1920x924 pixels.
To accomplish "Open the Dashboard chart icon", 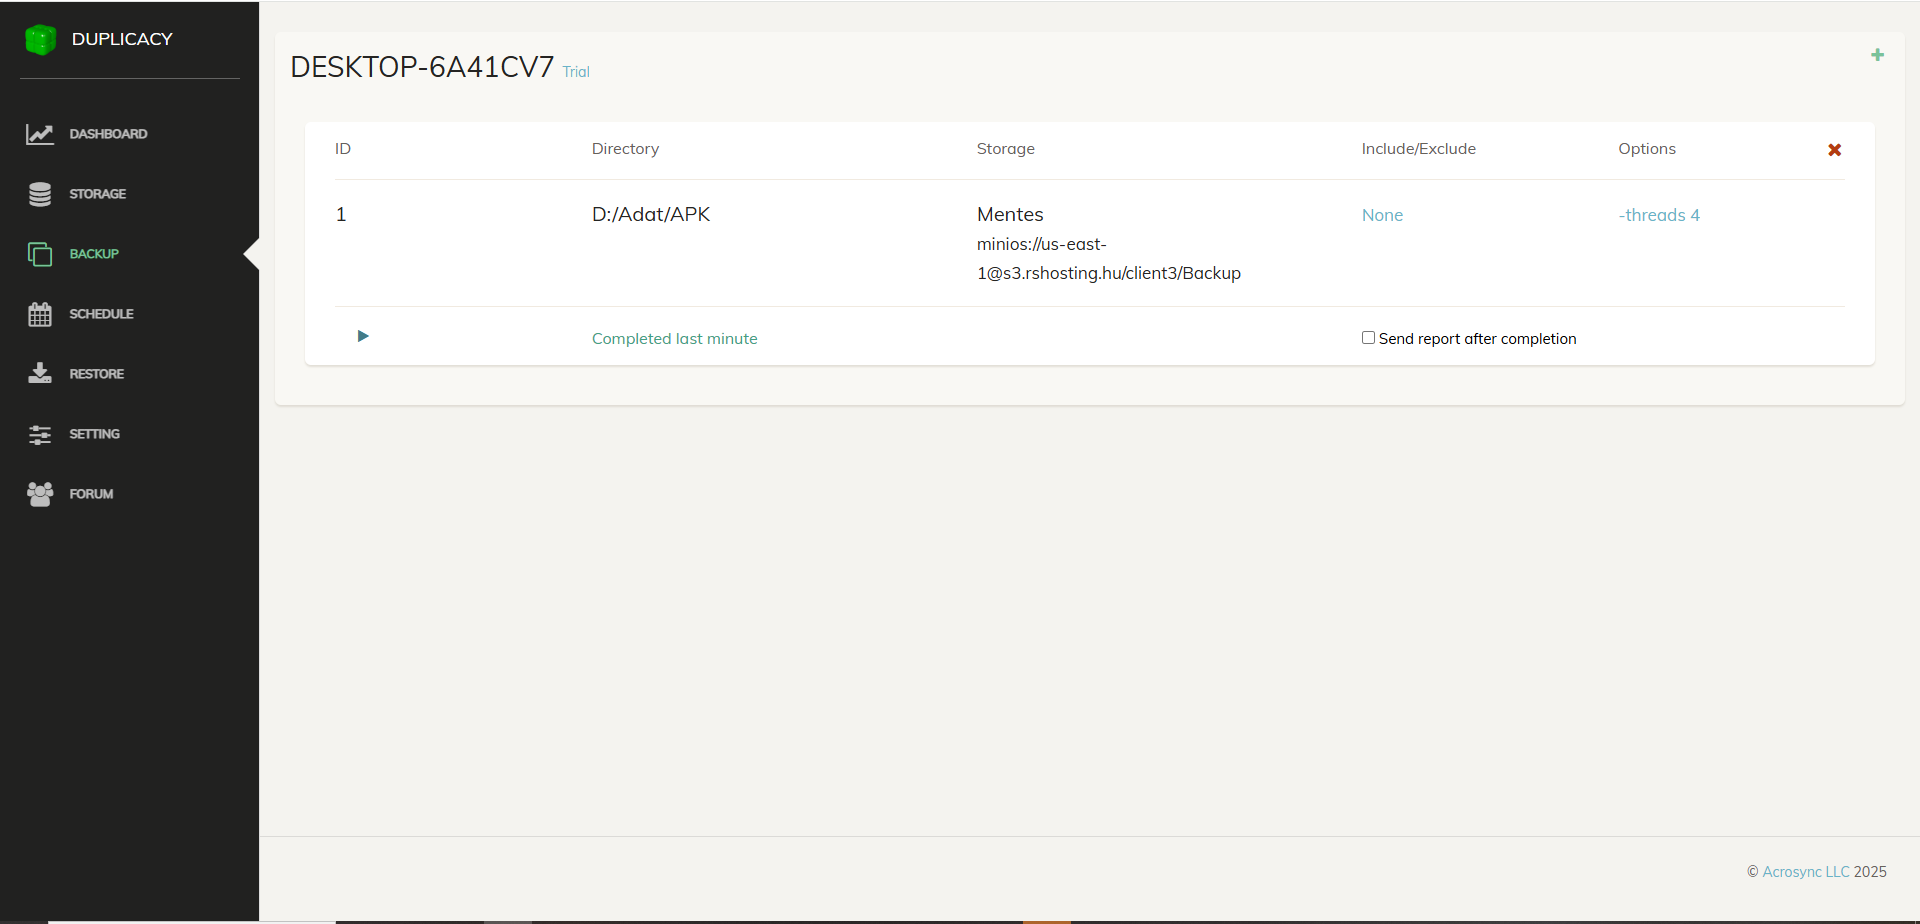I will pos(40,134).
